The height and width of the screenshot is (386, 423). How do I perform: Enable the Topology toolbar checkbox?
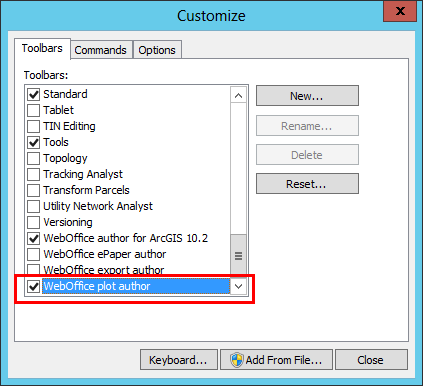[x=33, y=158]
